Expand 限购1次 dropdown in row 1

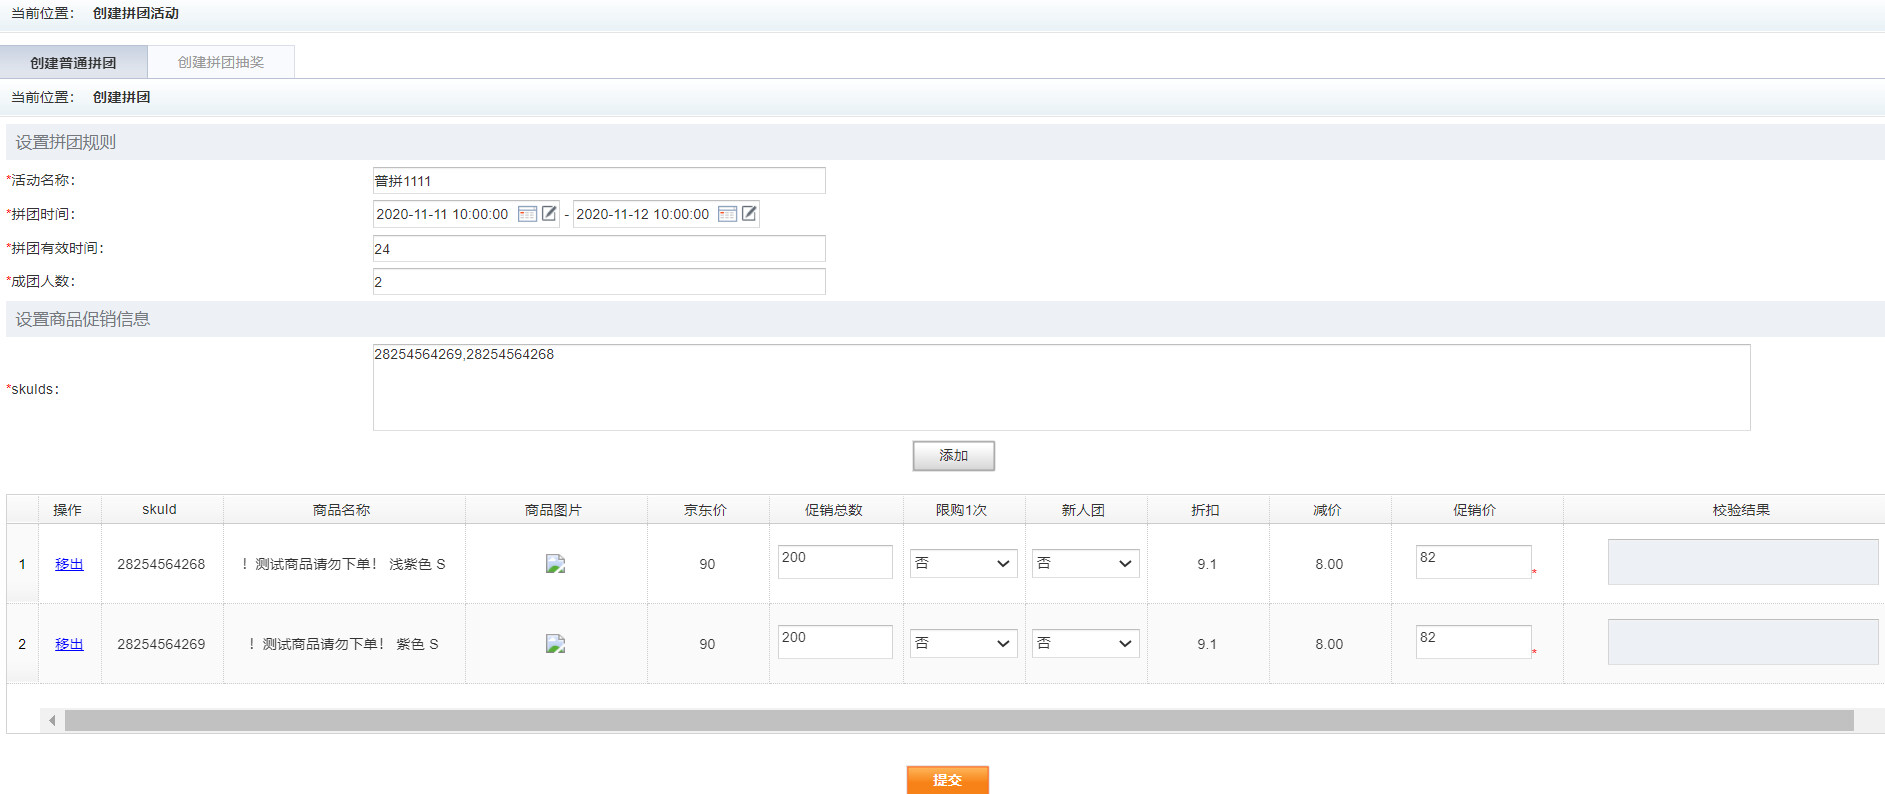[963, 564]
